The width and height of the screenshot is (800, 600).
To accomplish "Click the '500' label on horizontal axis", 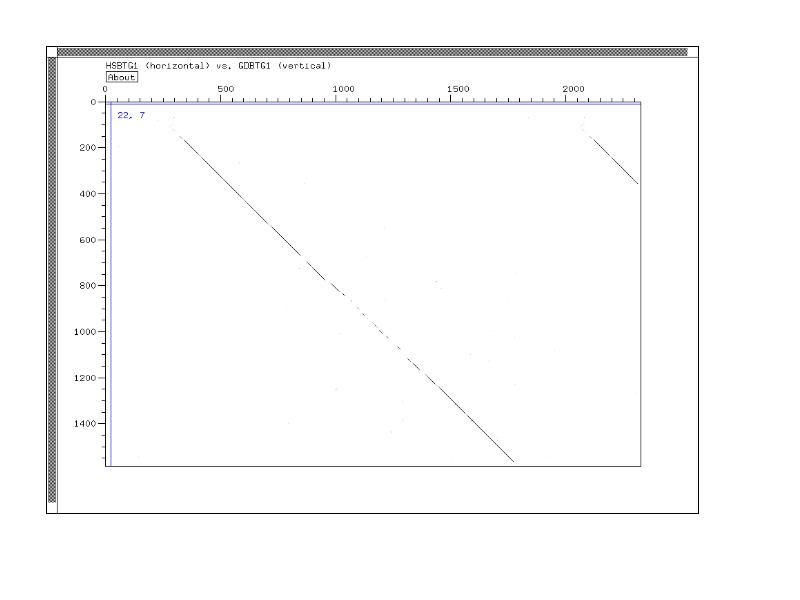I will pyautogui.click(x=226, y=89).
